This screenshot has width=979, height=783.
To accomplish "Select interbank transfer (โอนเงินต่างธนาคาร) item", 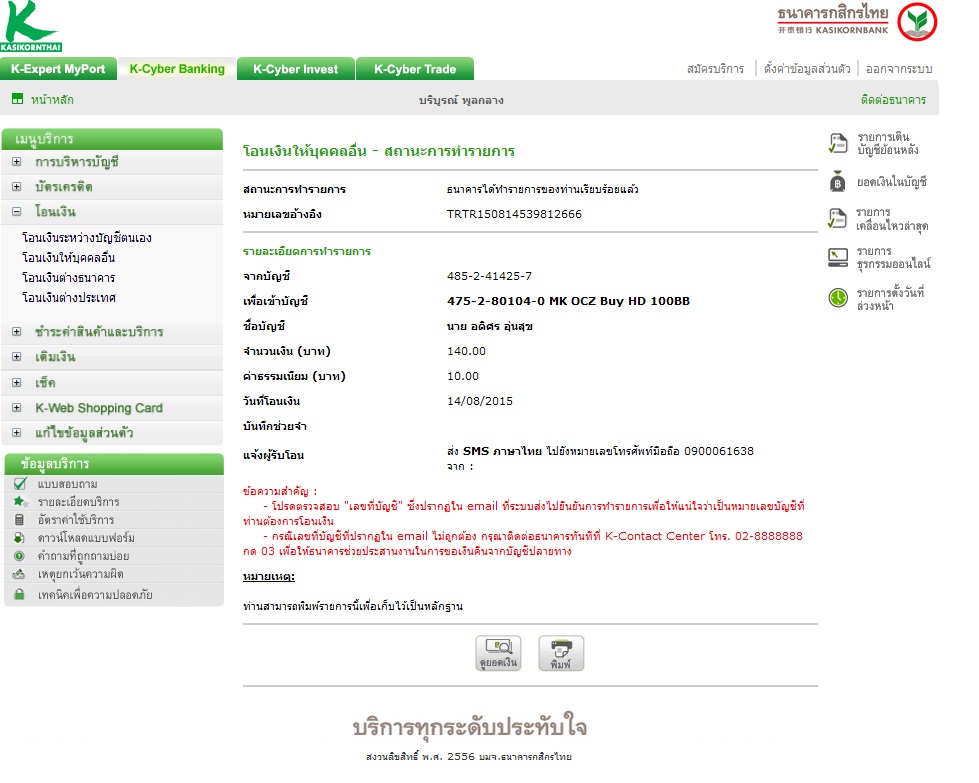I will point(69,278).
